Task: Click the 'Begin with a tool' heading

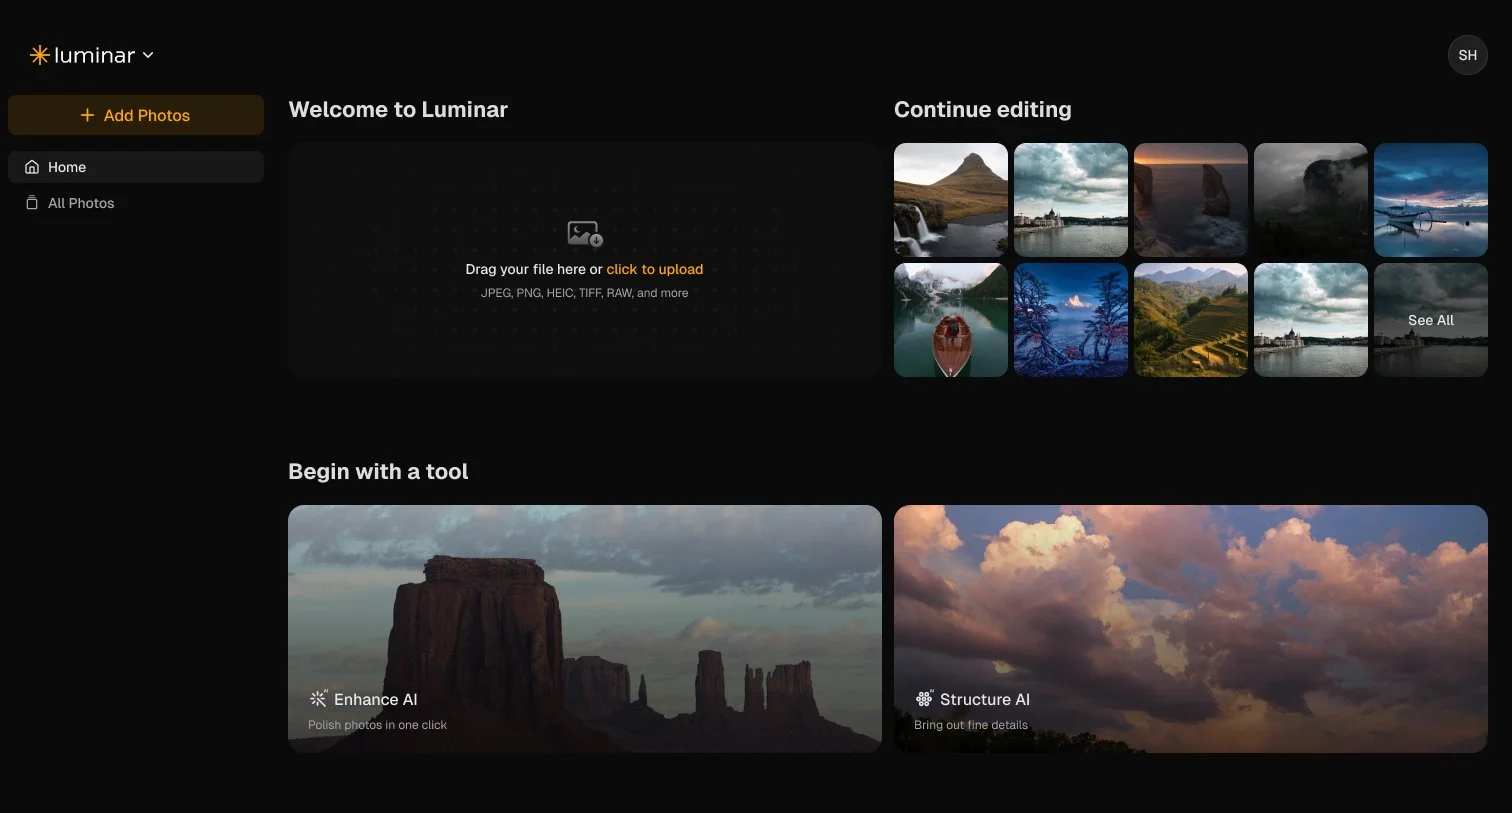Action: [378, 471]
